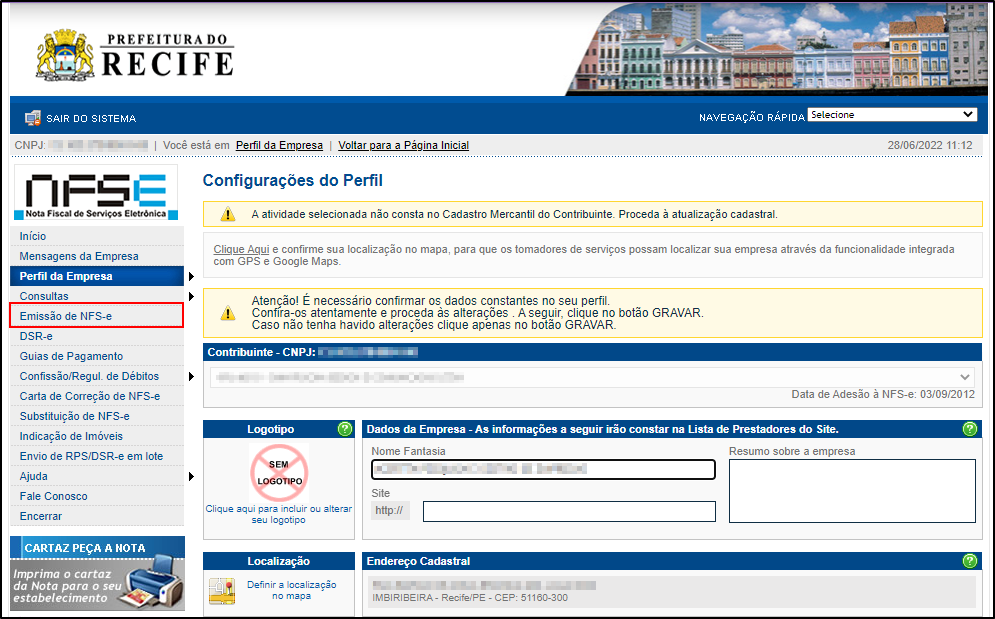Click the map location icon
Screen dimensions: 995x619
222,591
